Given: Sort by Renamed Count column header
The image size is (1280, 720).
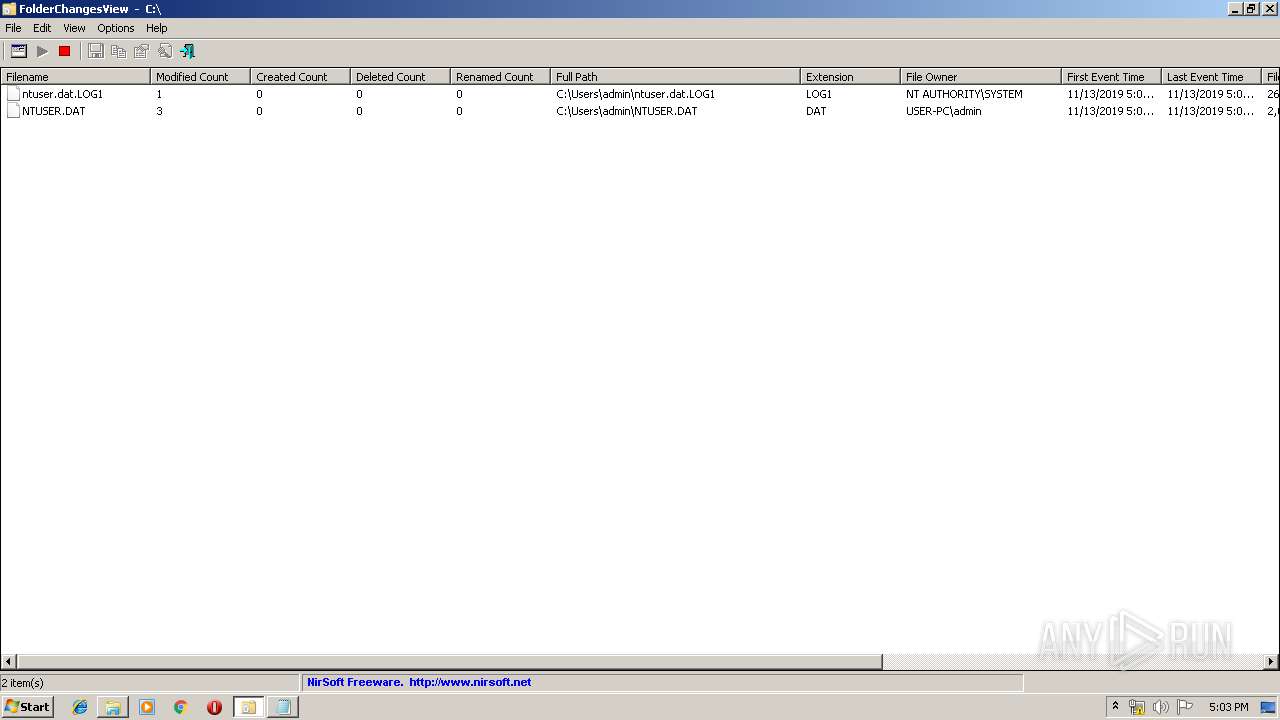Looking at the screenshot, I should [x=500, y=76].
